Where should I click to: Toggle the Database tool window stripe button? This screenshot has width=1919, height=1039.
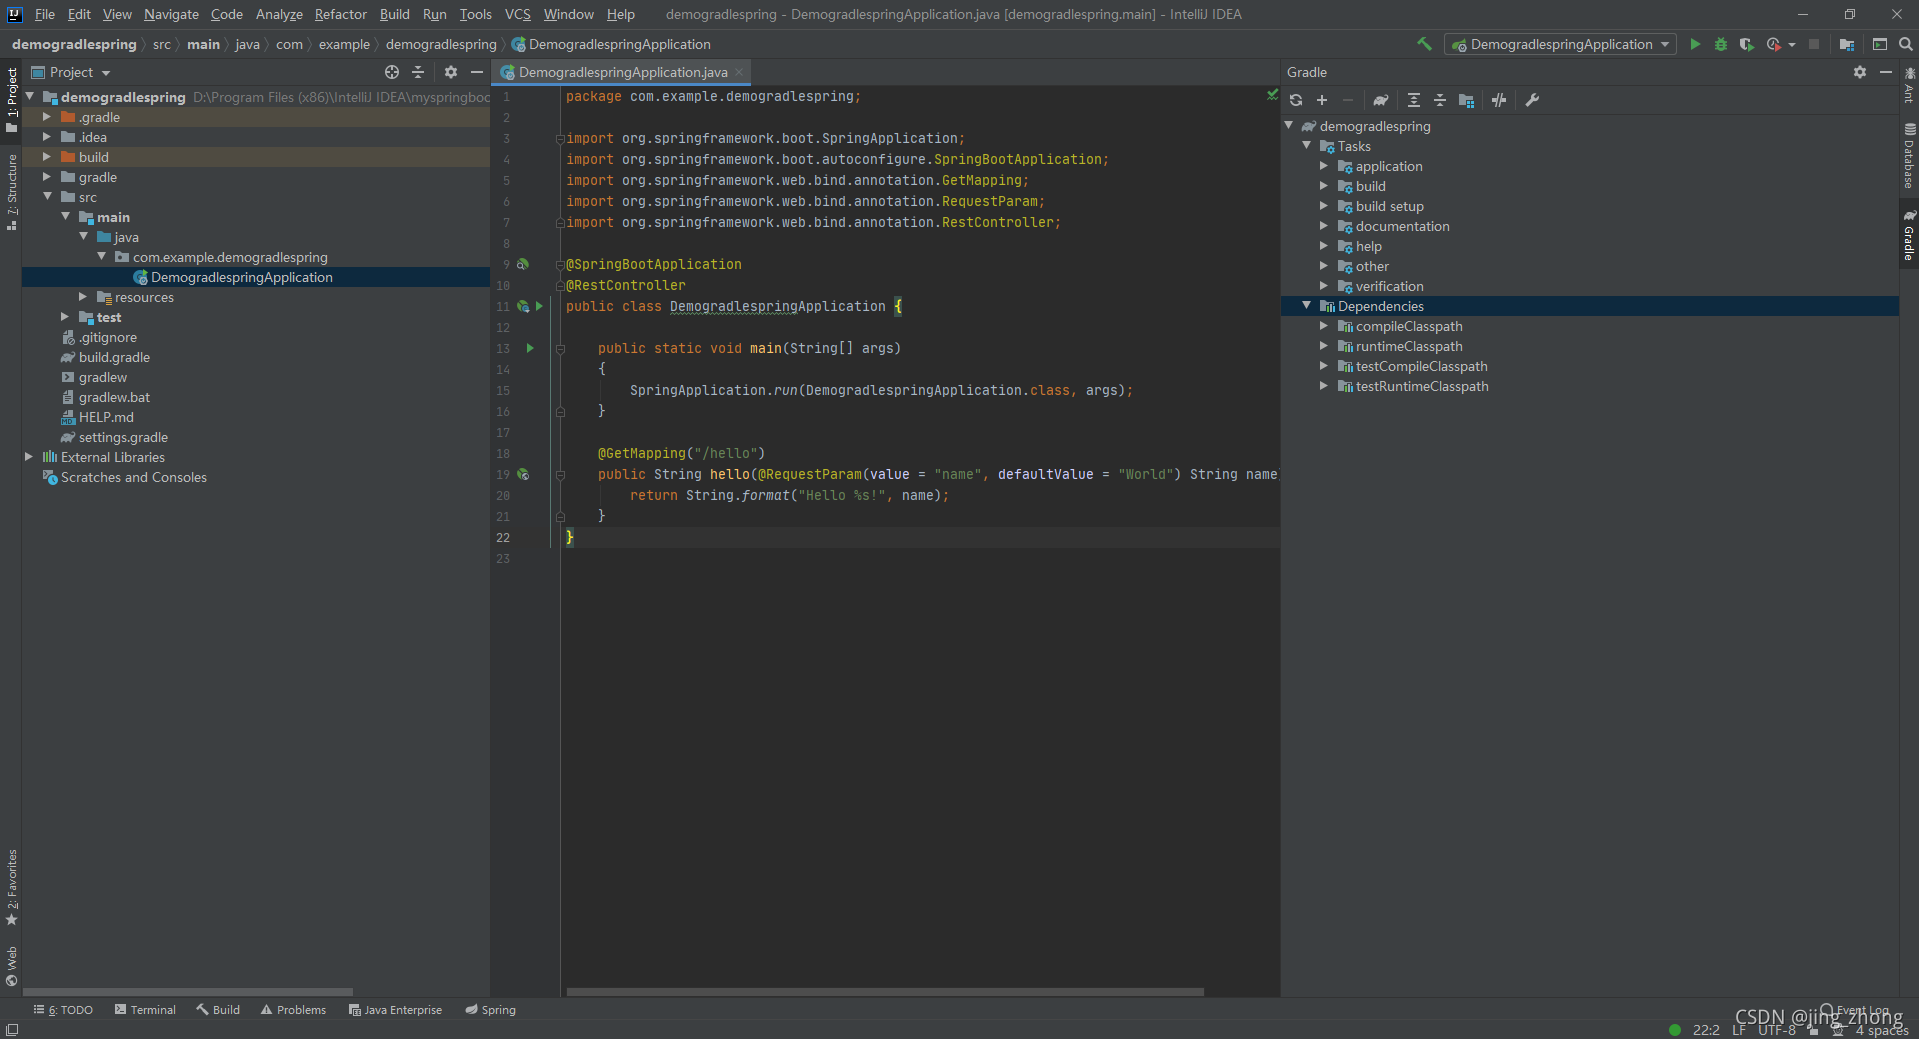pyautogui.click(x=1909, y=157)
